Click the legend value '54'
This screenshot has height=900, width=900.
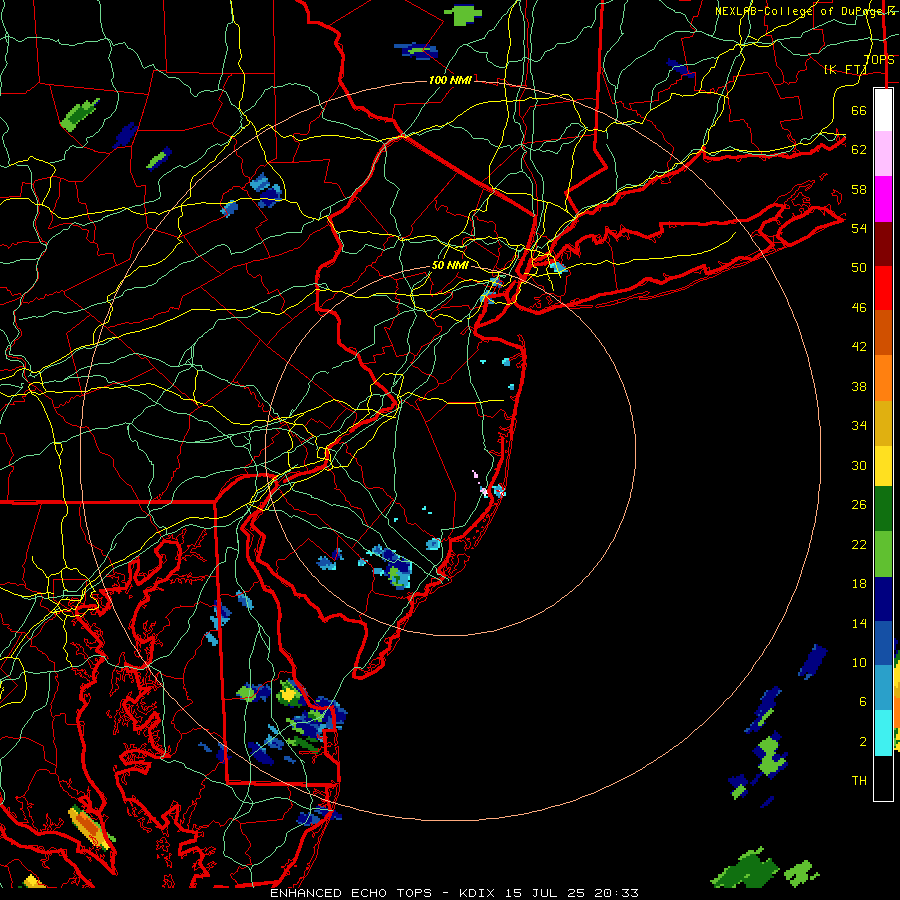pos(859,228)
